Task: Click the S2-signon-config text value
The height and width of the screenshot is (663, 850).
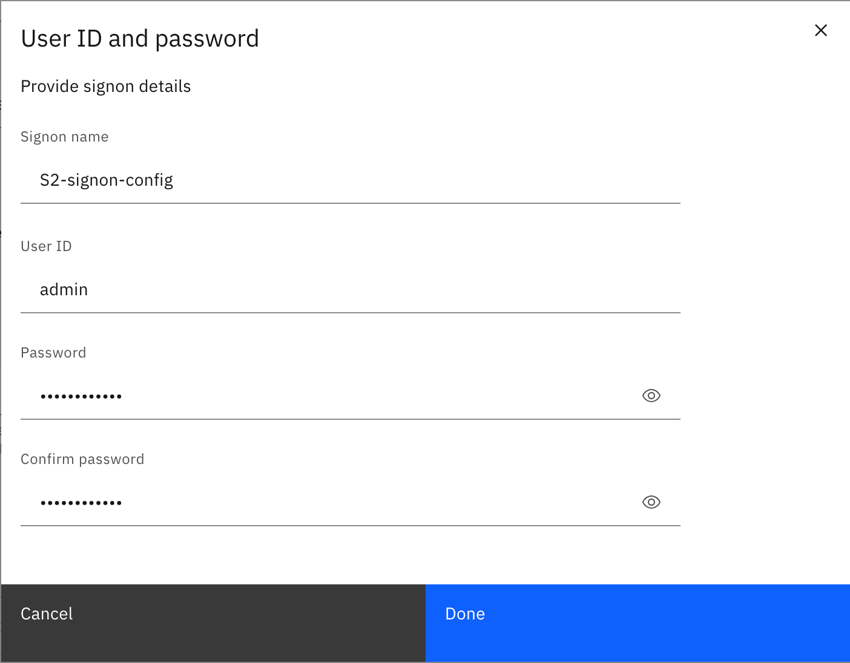Action: pos(106,180)
